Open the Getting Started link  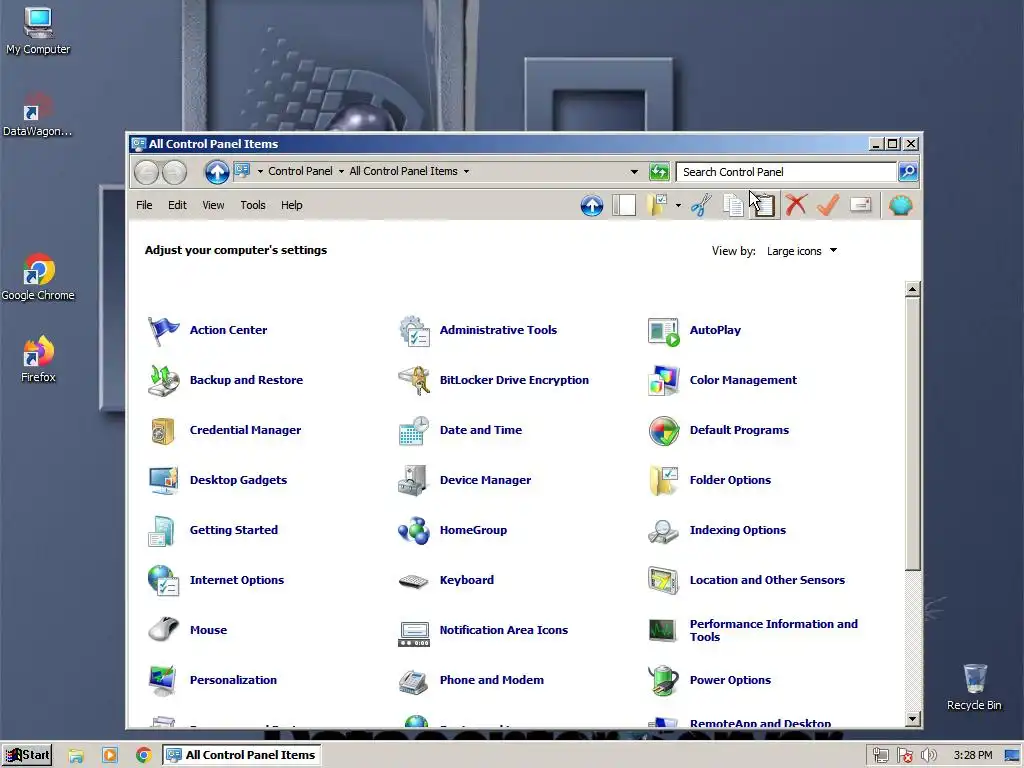pos(233,530)
